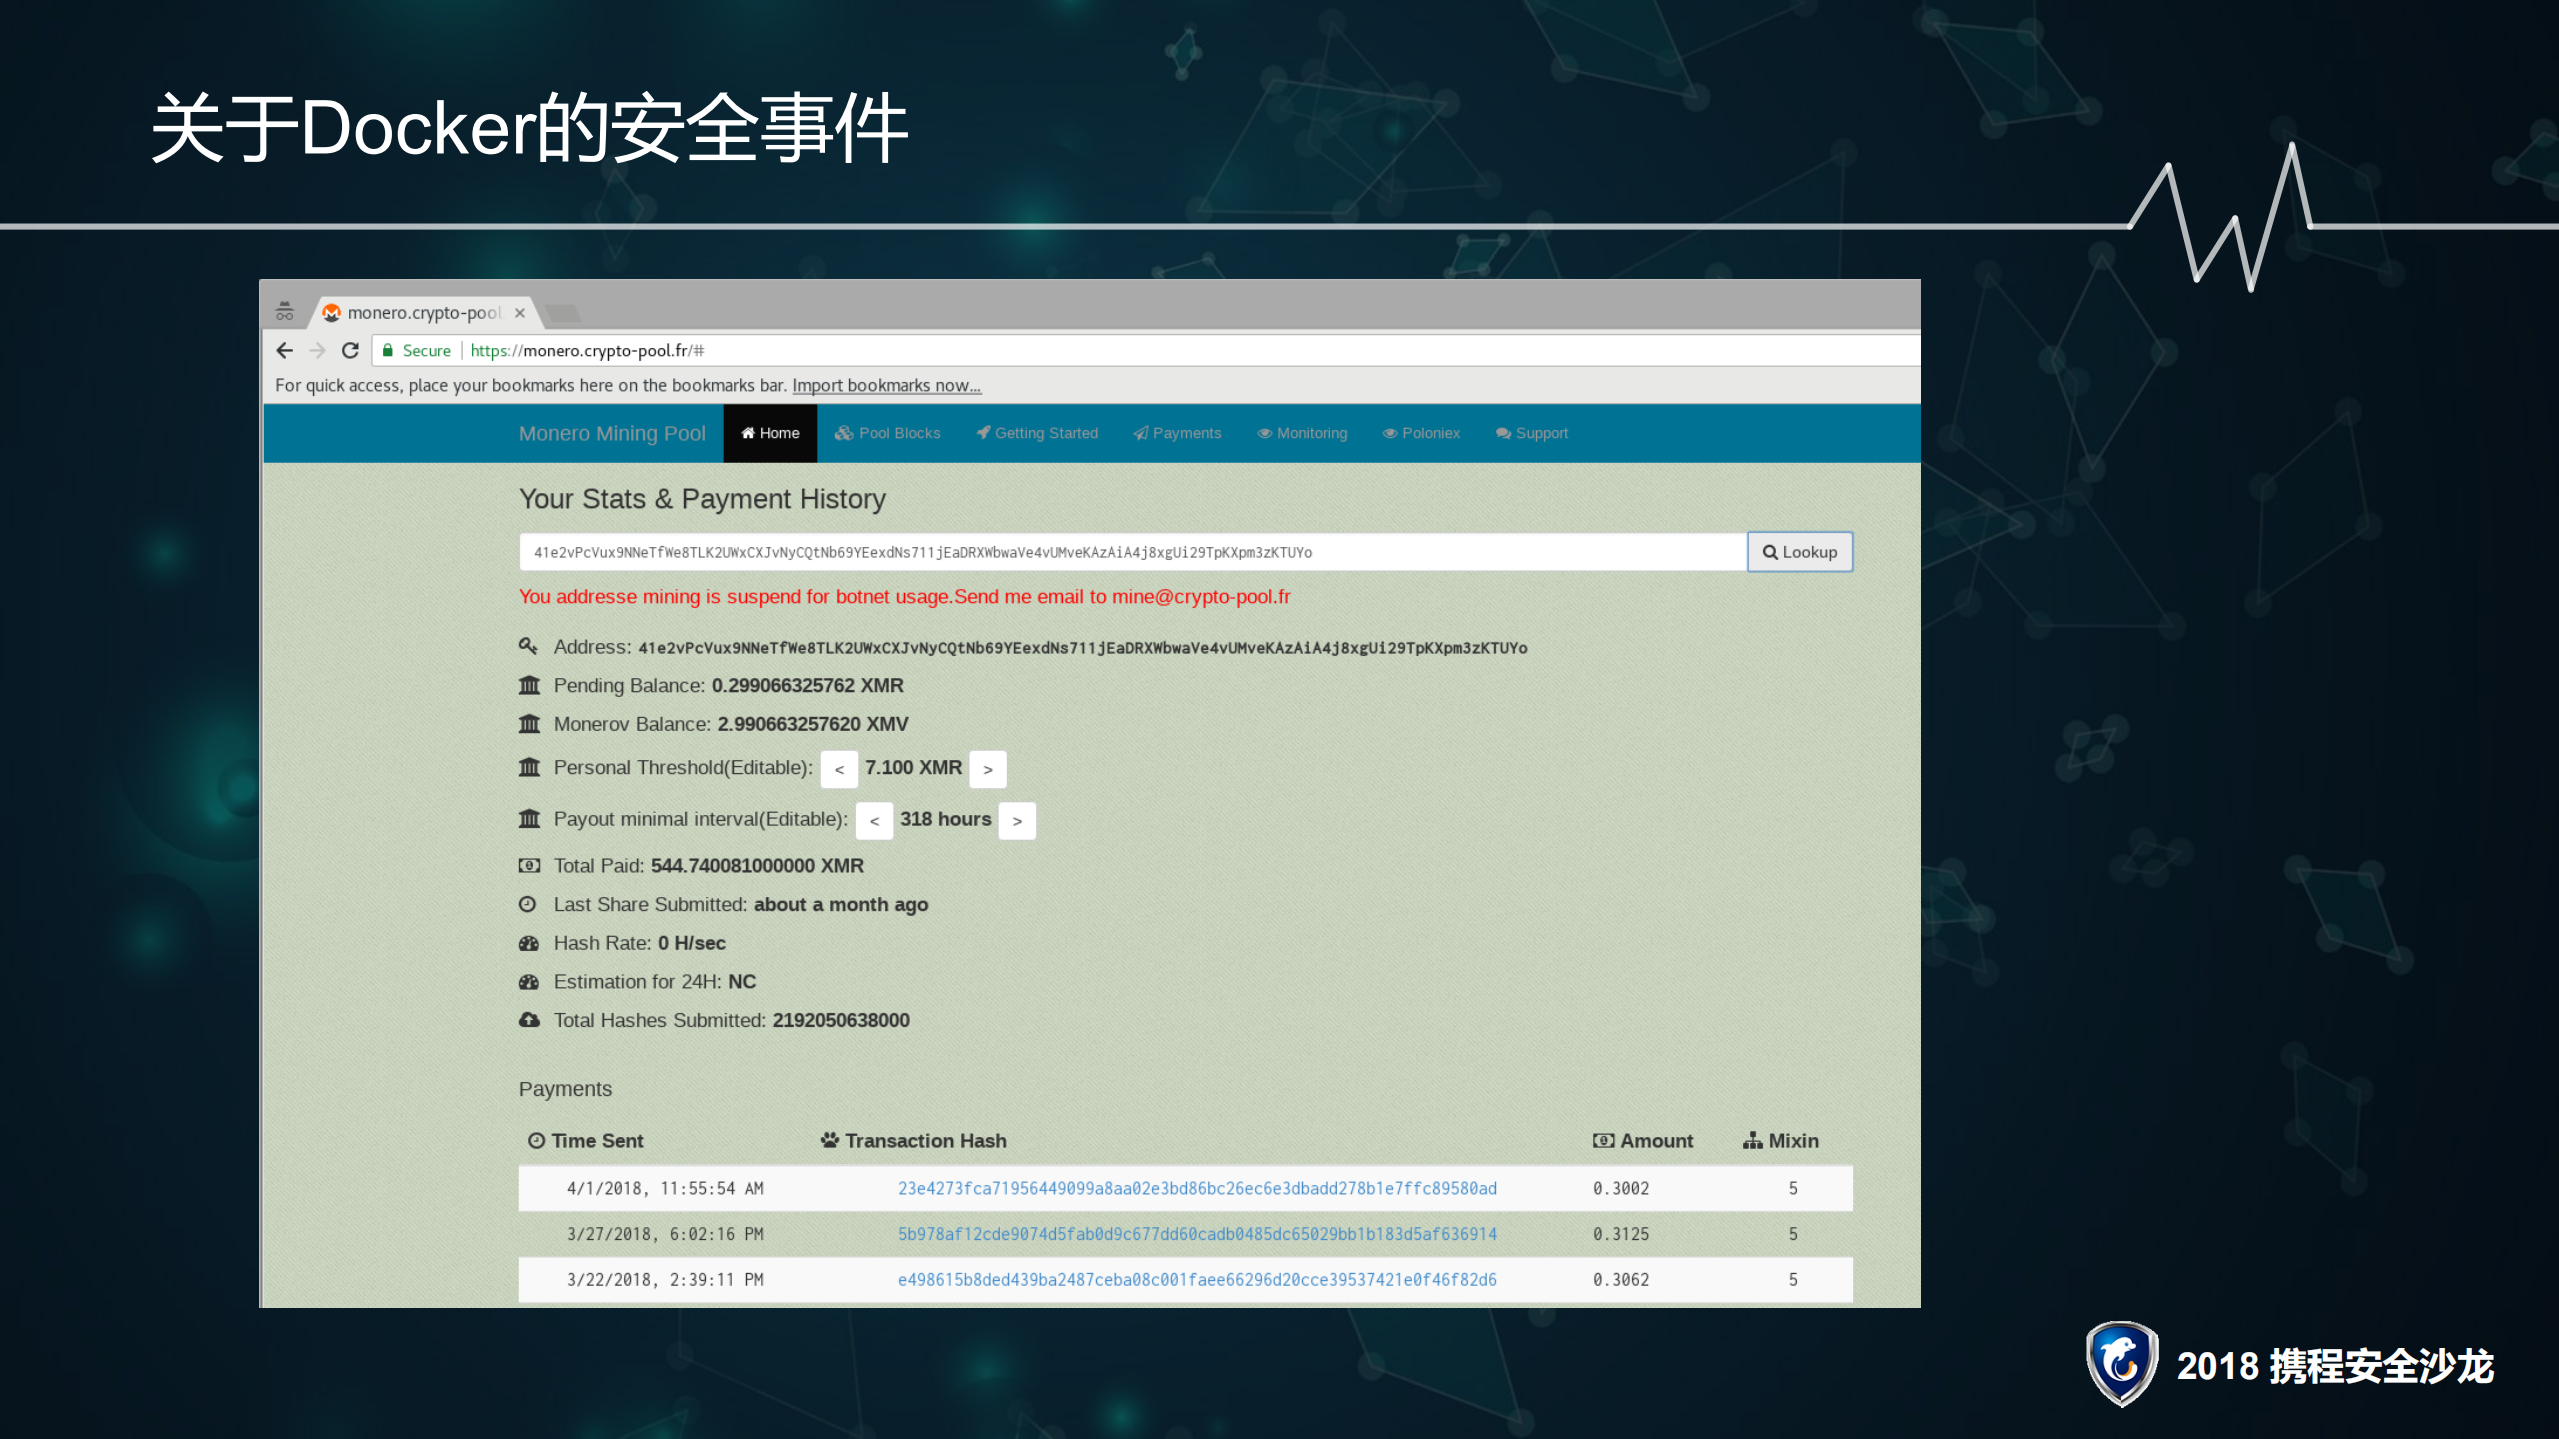This screenshot has width=2559, height=1439.
Task: Click the transaction hash from 4/1/2018
Action: 1196,1188
